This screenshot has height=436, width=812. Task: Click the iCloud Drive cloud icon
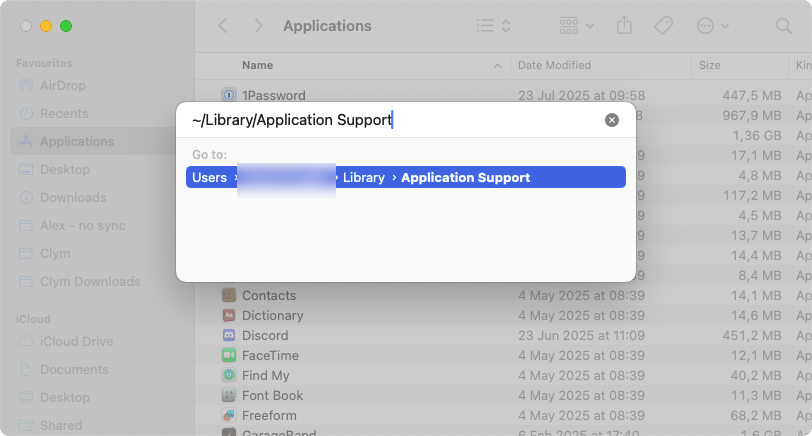(26, 341)
